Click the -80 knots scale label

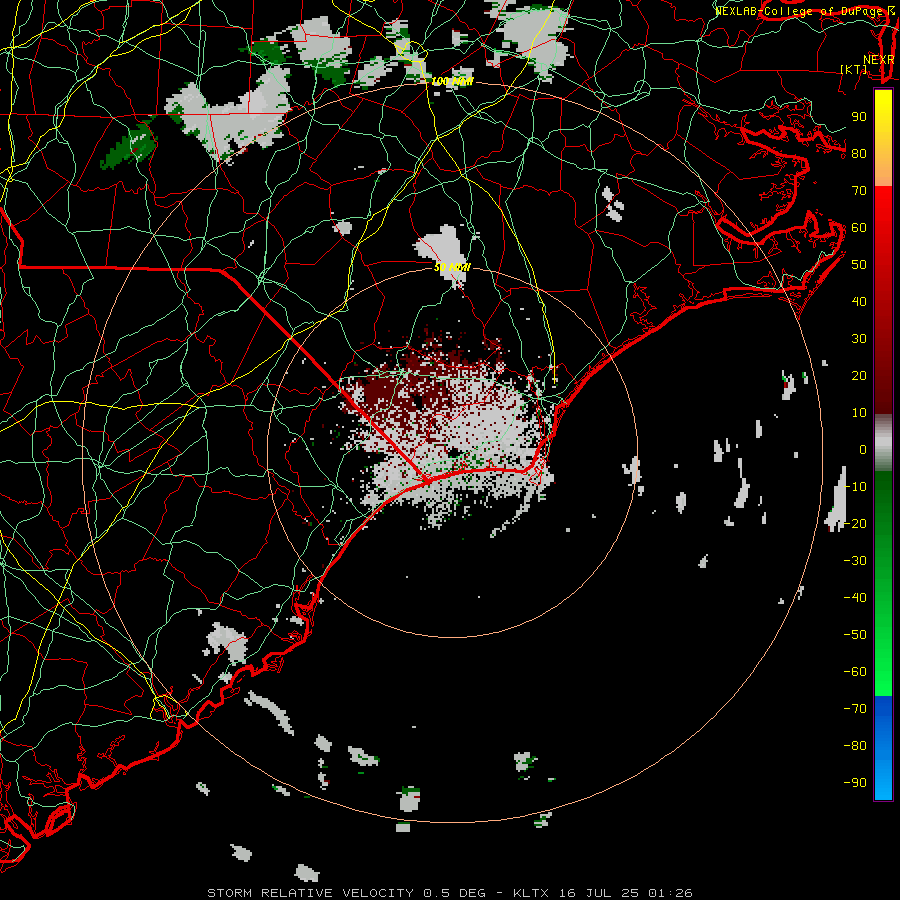pos(855,746)
